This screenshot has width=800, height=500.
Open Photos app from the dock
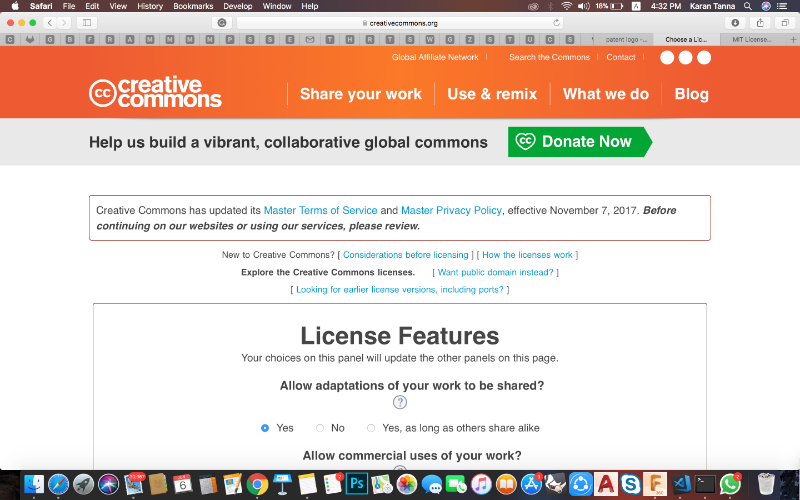point(407,484)
